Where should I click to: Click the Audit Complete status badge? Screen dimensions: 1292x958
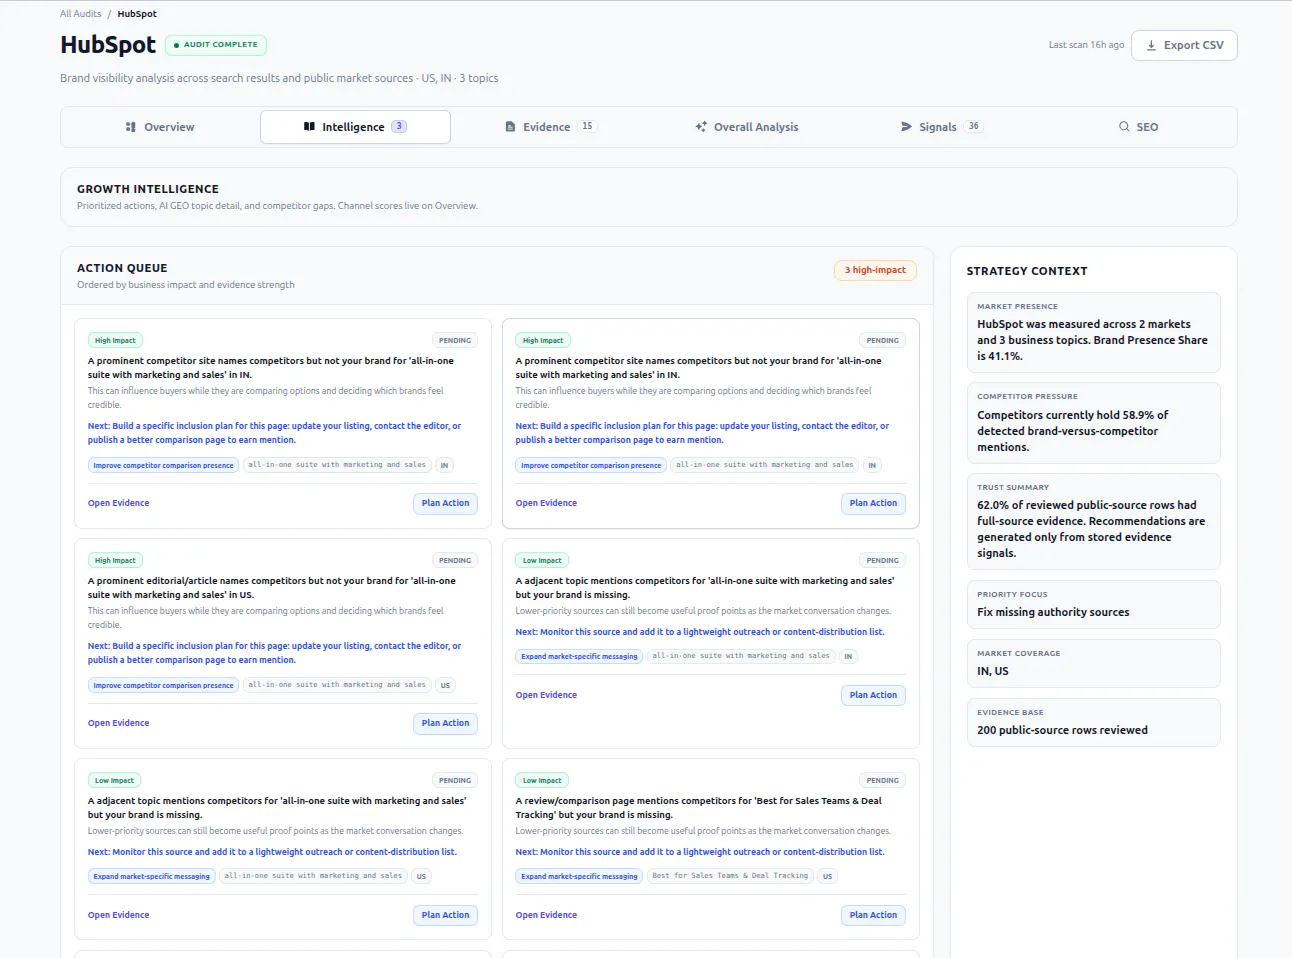(216, 45)
